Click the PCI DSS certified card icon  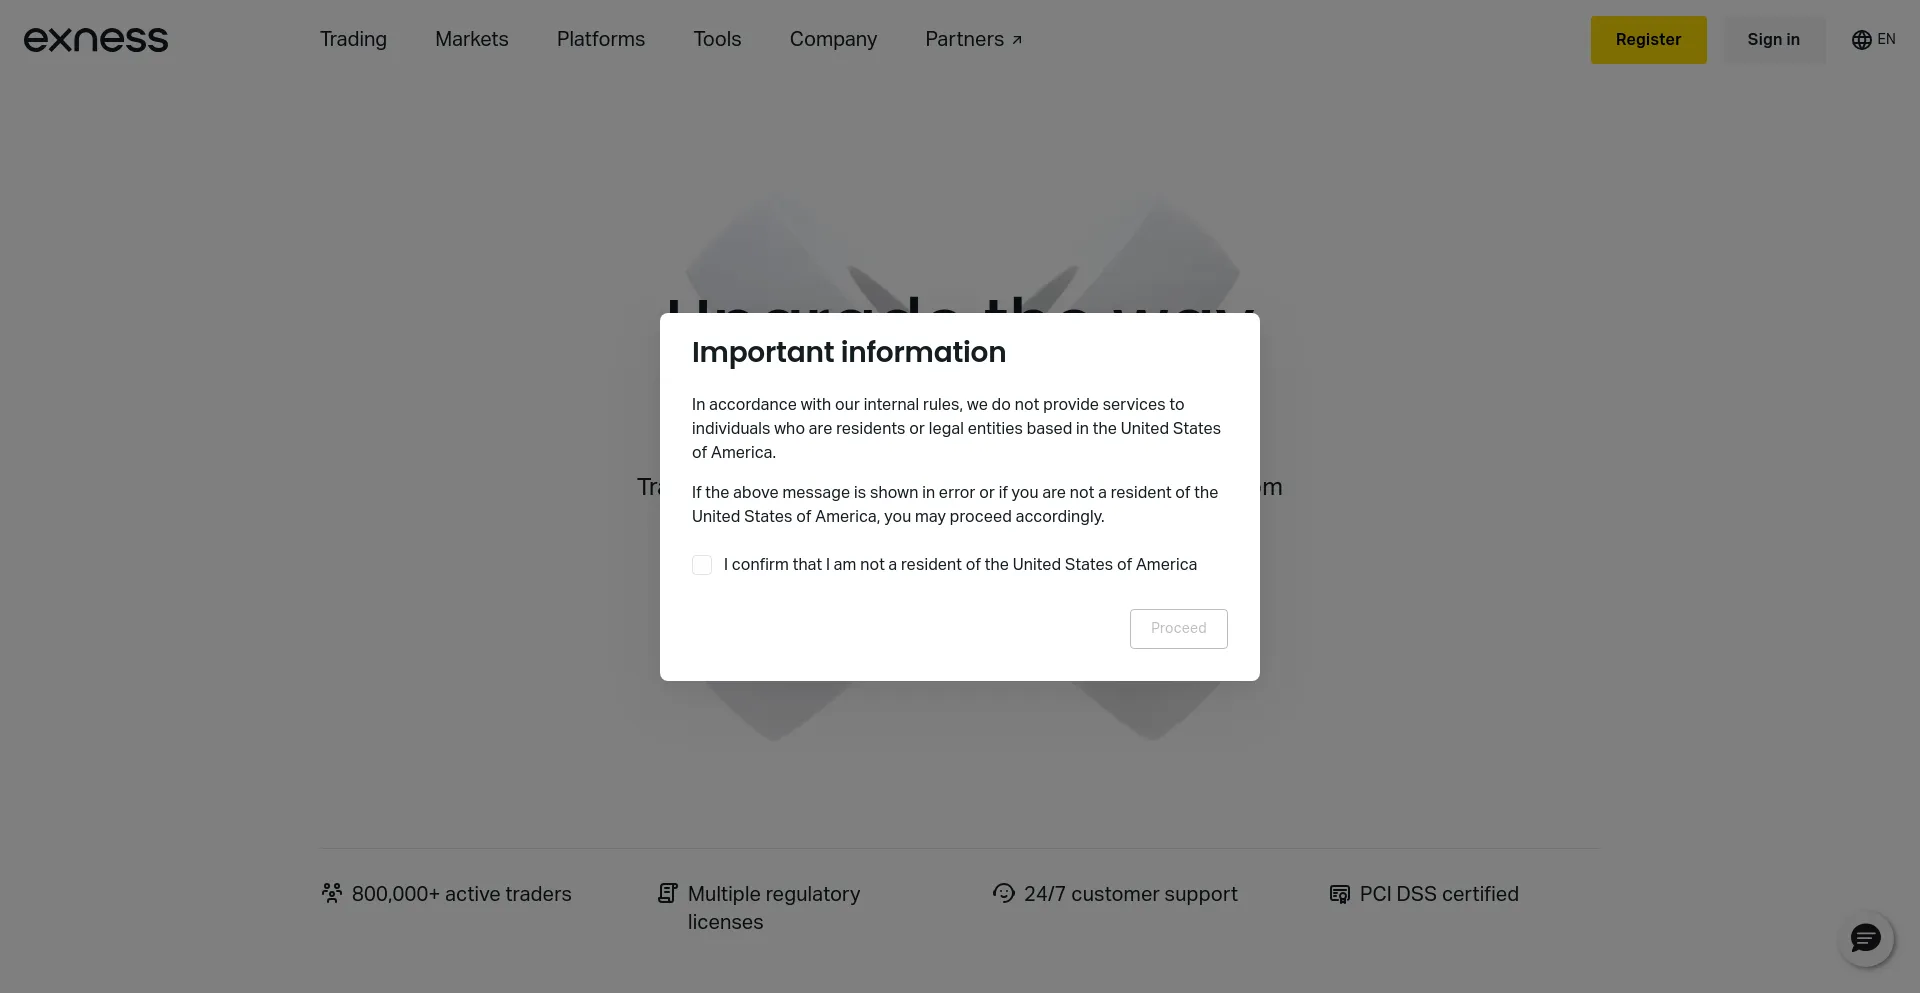1338,893
